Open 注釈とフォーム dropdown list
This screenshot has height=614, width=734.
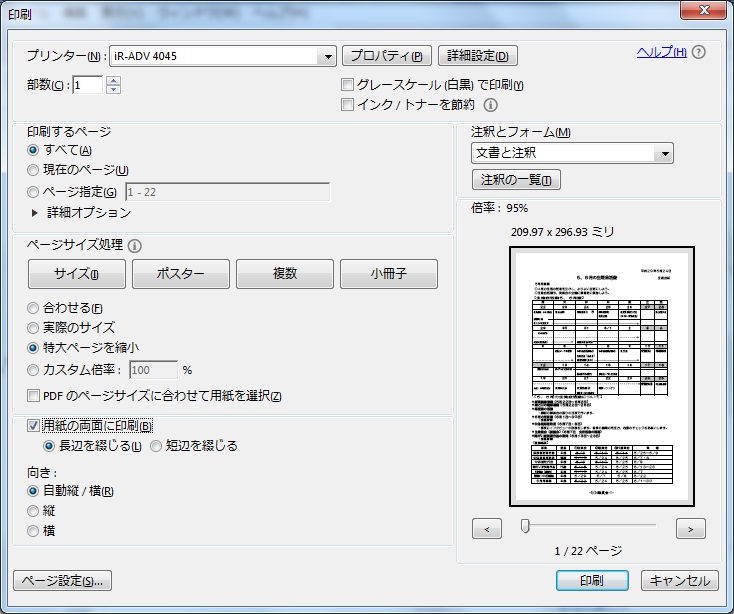tap(664, 154)
